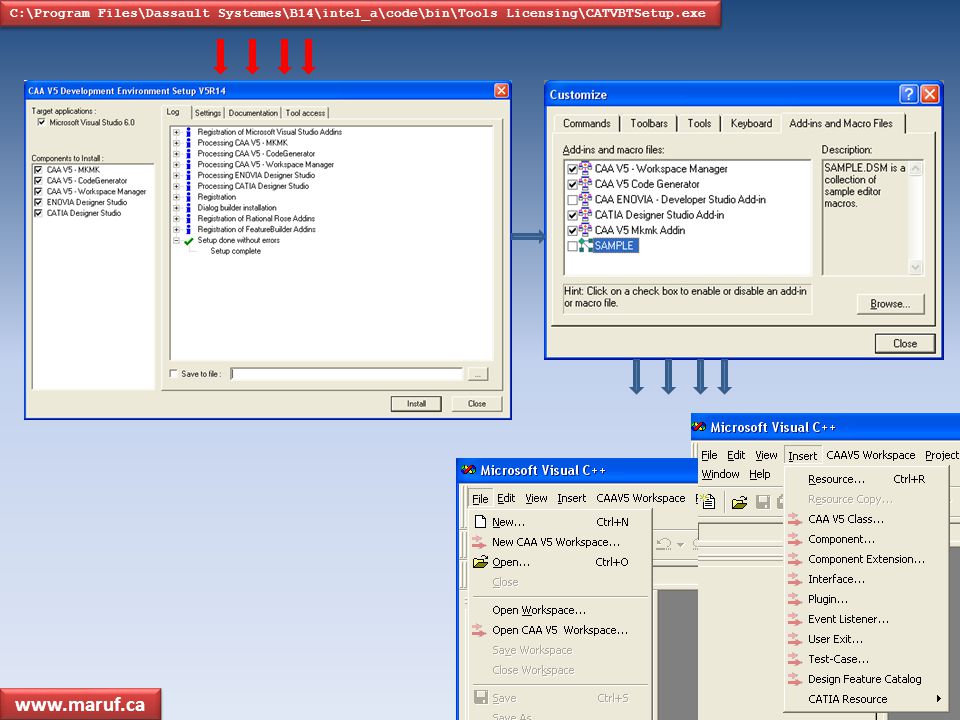Expand Registration of Microsoft Visual Studio Addins log
The image size is (960, 720).
click(176, 132)
